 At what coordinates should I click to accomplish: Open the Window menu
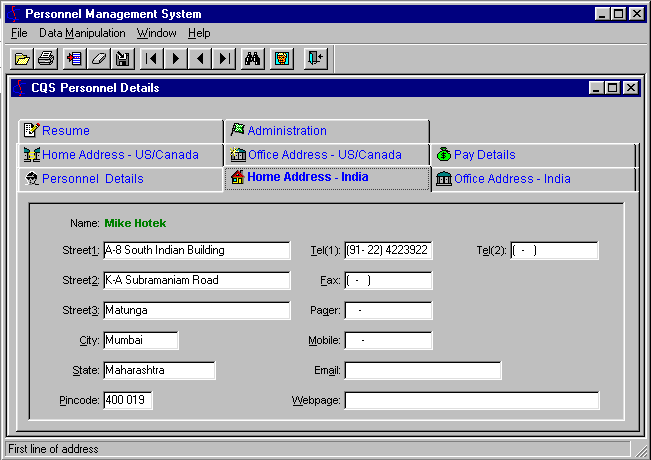[x=156, y=33]
